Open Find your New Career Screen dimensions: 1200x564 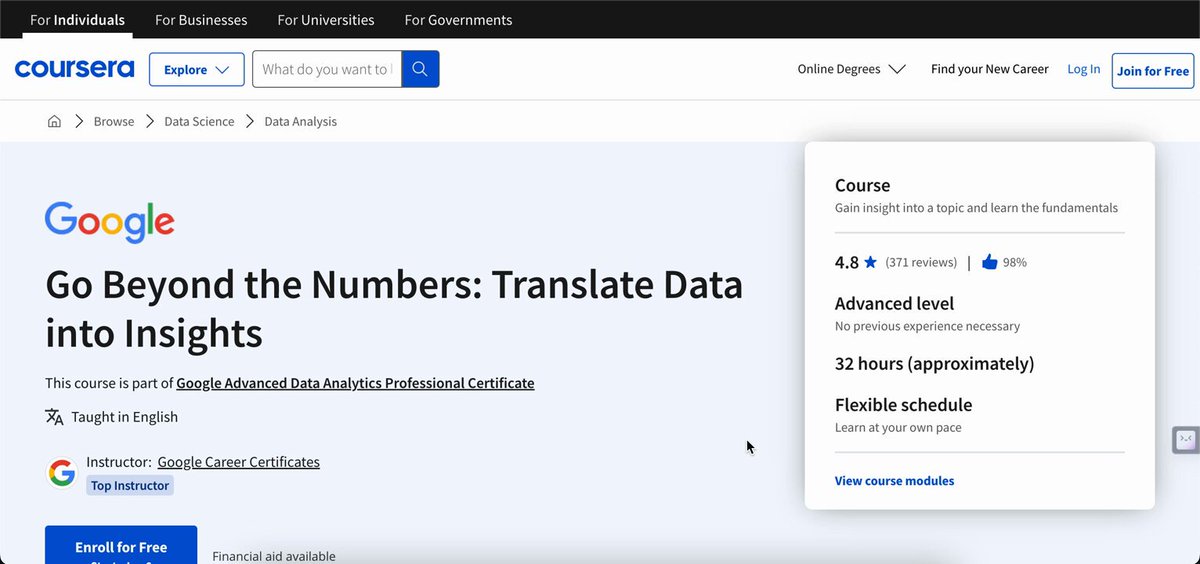tap(990, 69)
